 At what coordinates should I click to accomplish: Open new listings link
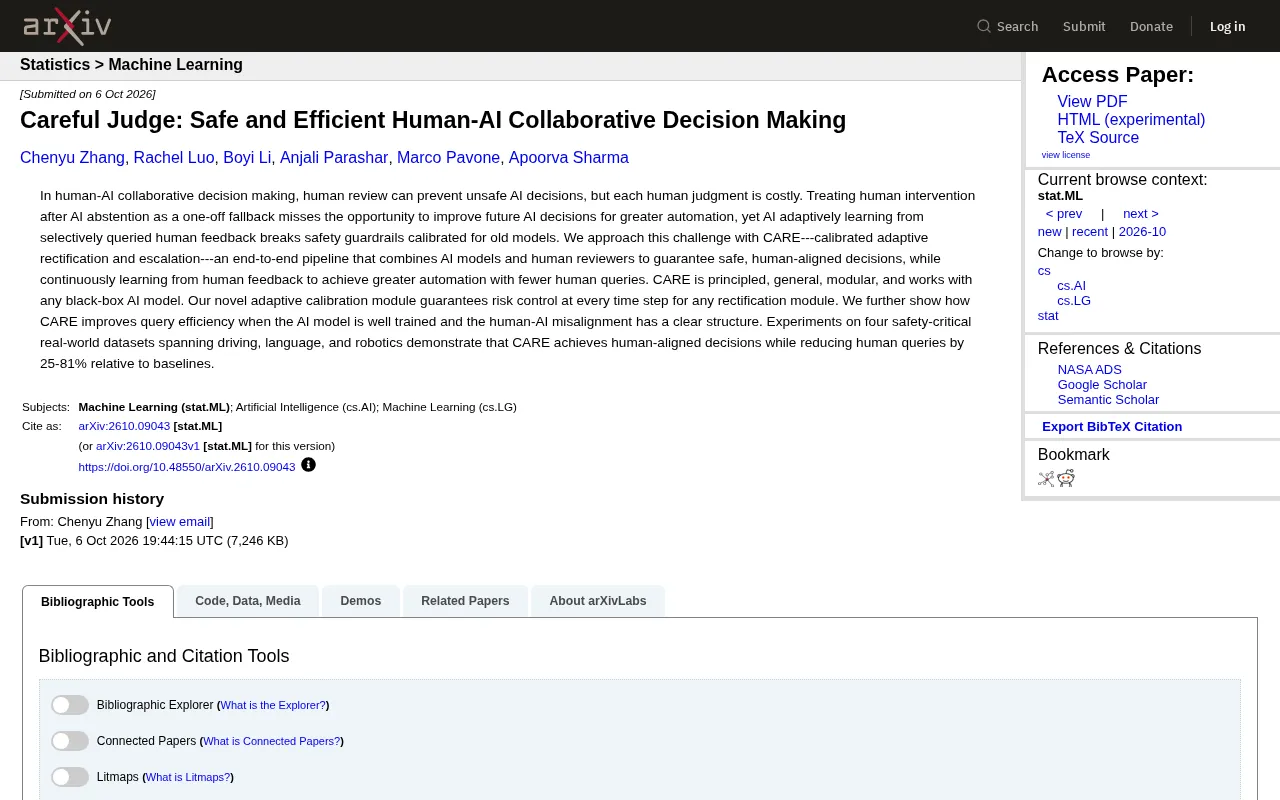pos(1049,232)
